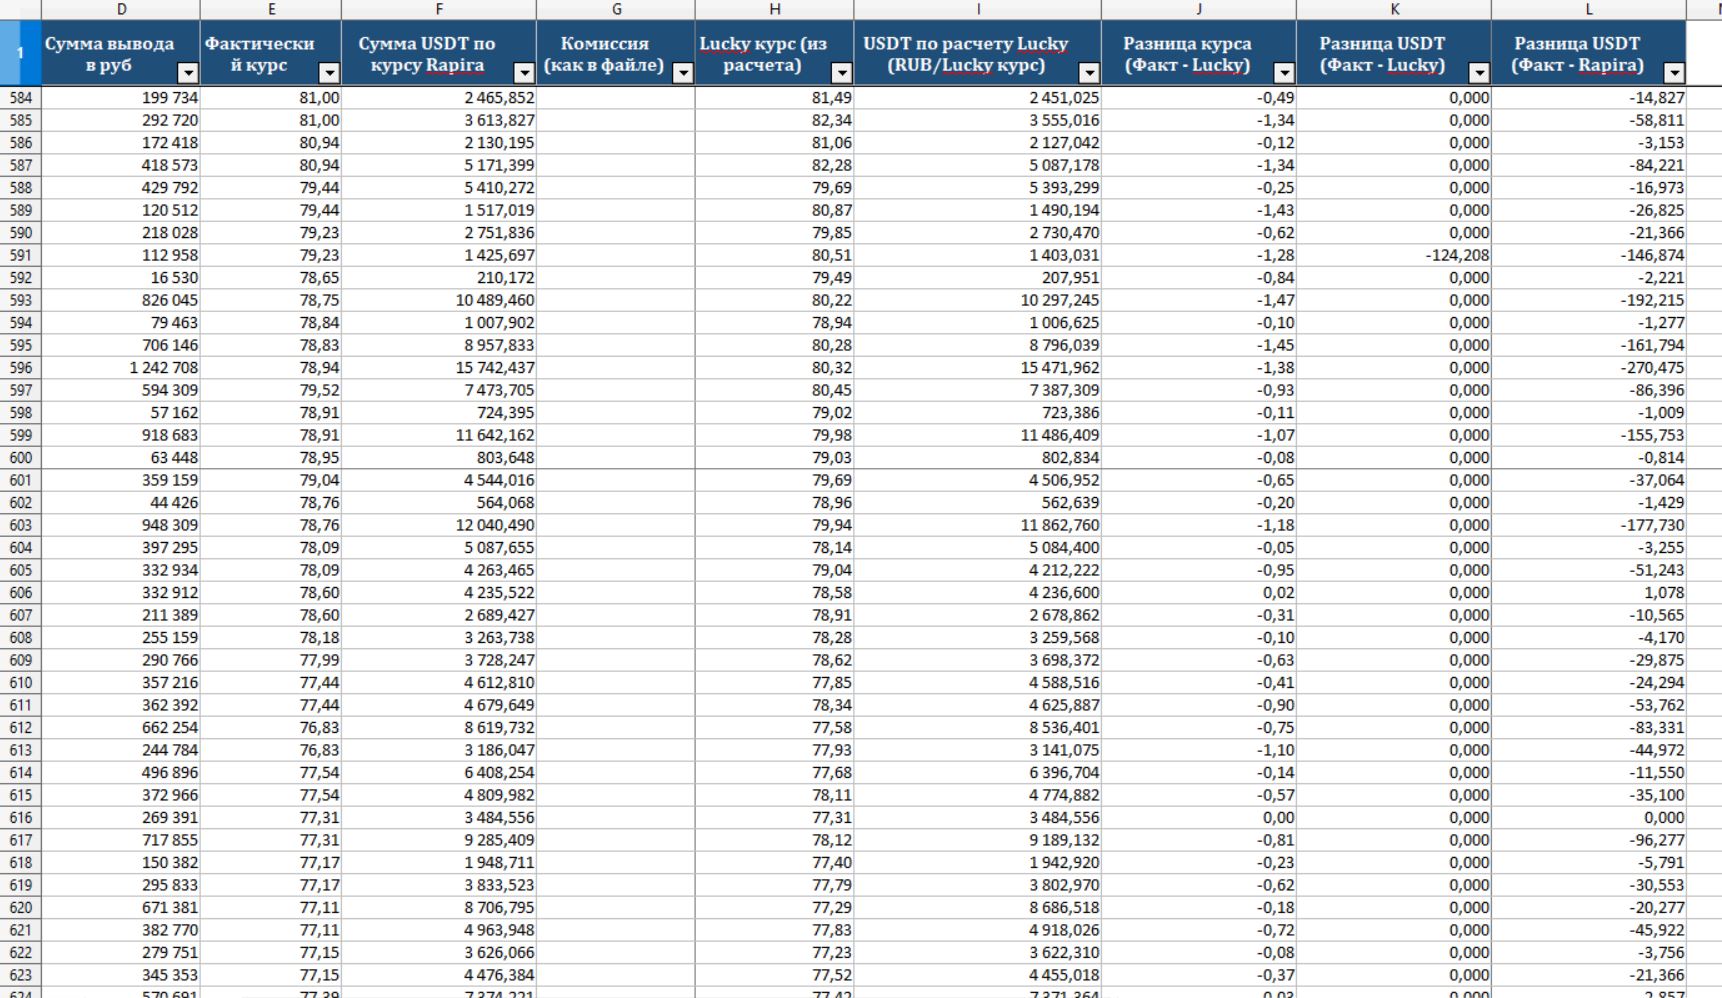The image size is (1722, 998).
Task: Select column D header
Action: point(121,9)
